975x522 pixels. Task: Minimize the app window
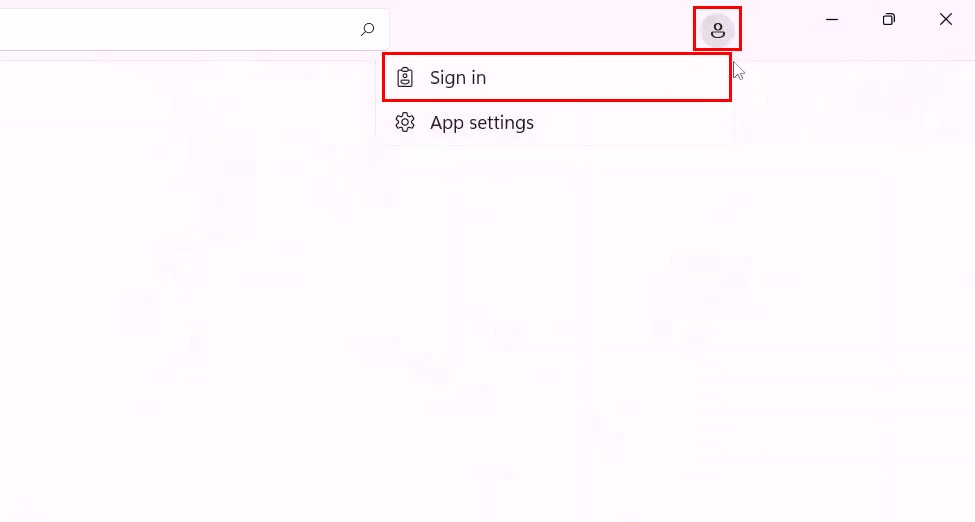[x=831, y=20]
